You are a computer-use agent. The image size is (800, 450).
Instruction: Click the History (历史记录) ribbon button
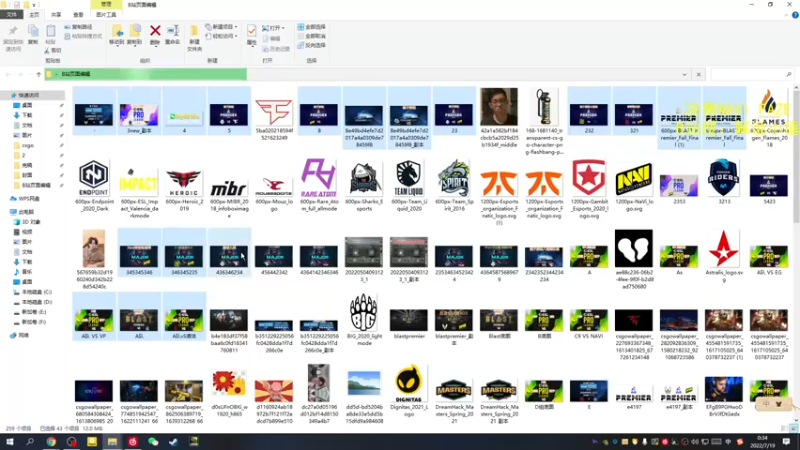(276, 49)
